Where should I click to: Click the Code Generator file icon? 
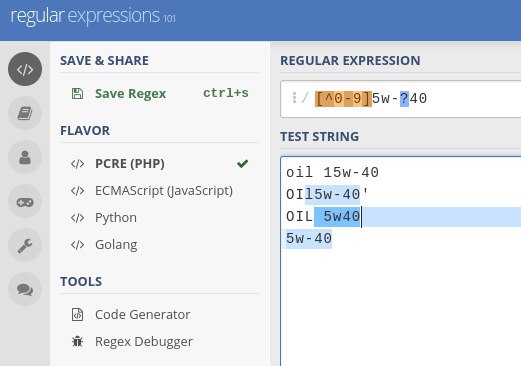pos(77,314)
